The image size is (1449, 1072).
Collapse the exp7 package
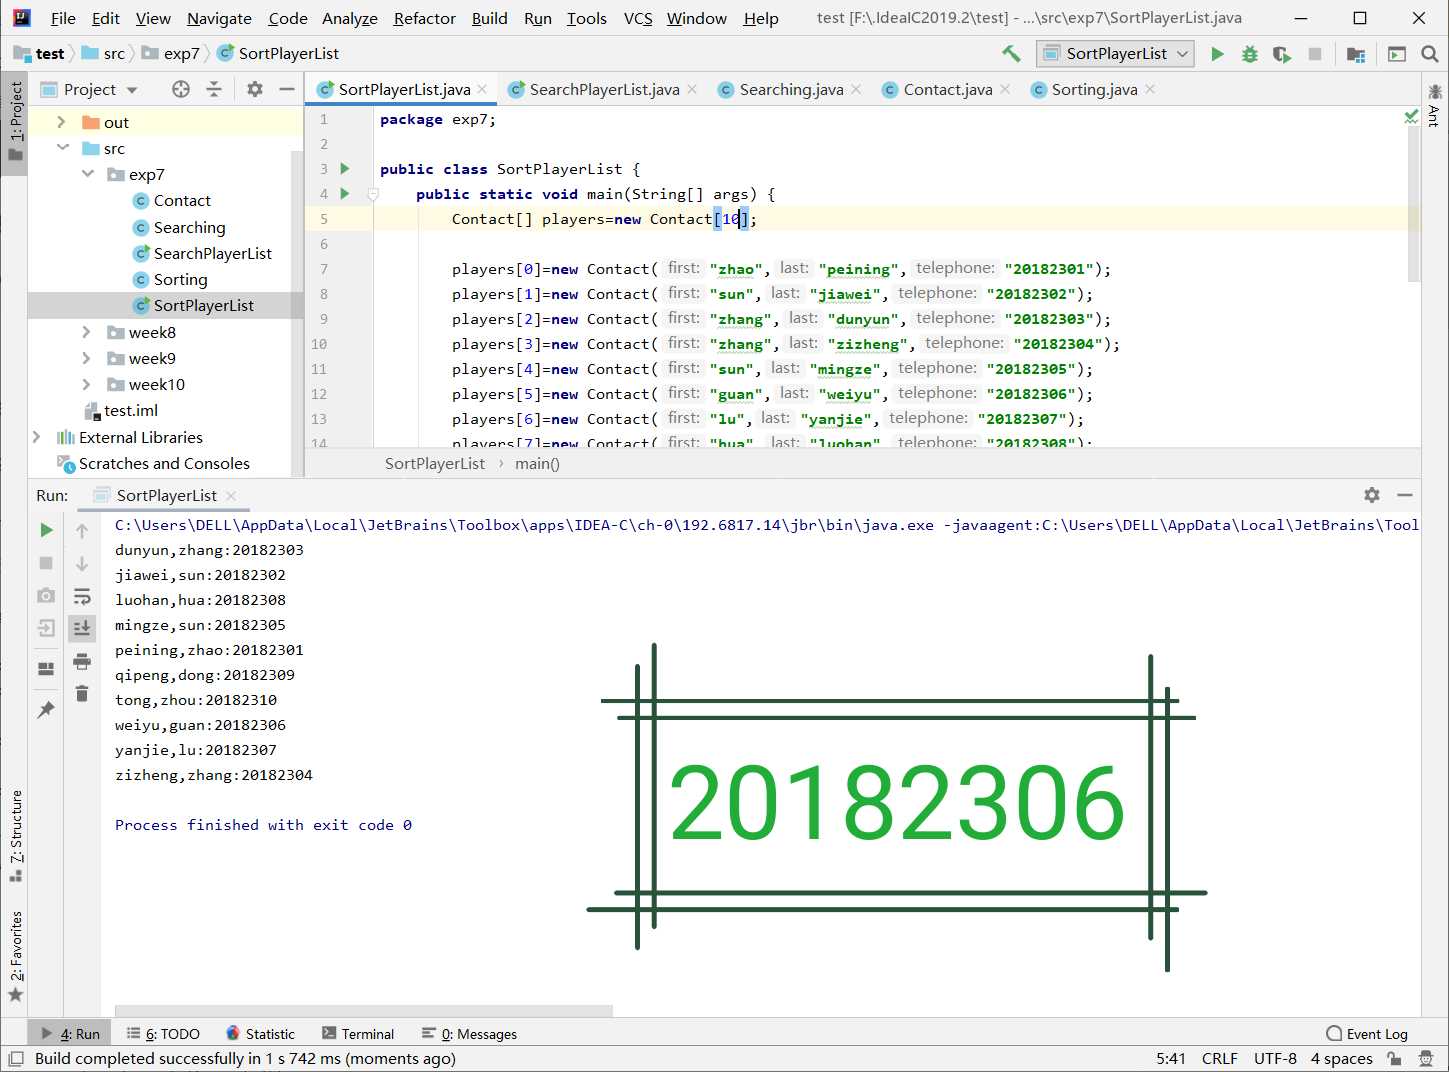88,174
